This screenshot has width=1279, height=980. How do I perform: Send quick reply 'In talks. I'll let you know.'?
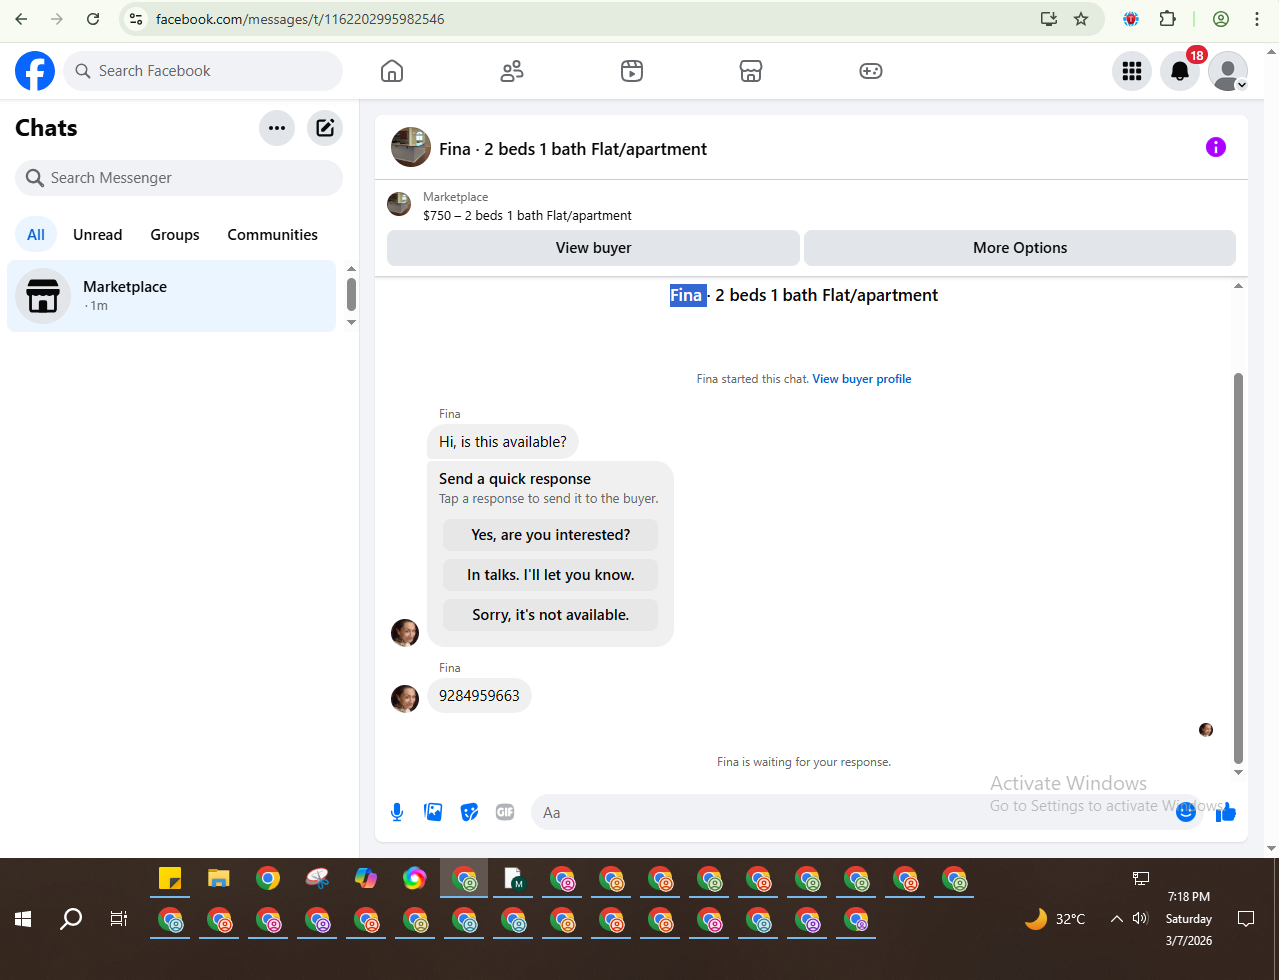tap(551, 575)
